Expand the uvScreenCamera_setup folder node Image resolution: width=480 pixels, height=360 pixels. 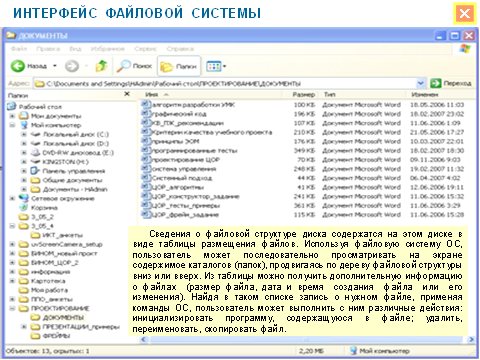(x=12, y=244)
